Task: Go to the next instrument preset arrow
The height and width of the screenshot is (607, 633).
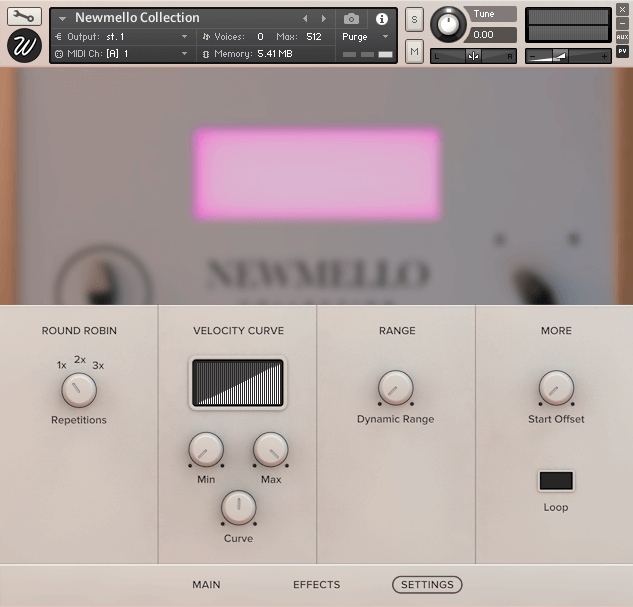Action: [x=324, y=19]
